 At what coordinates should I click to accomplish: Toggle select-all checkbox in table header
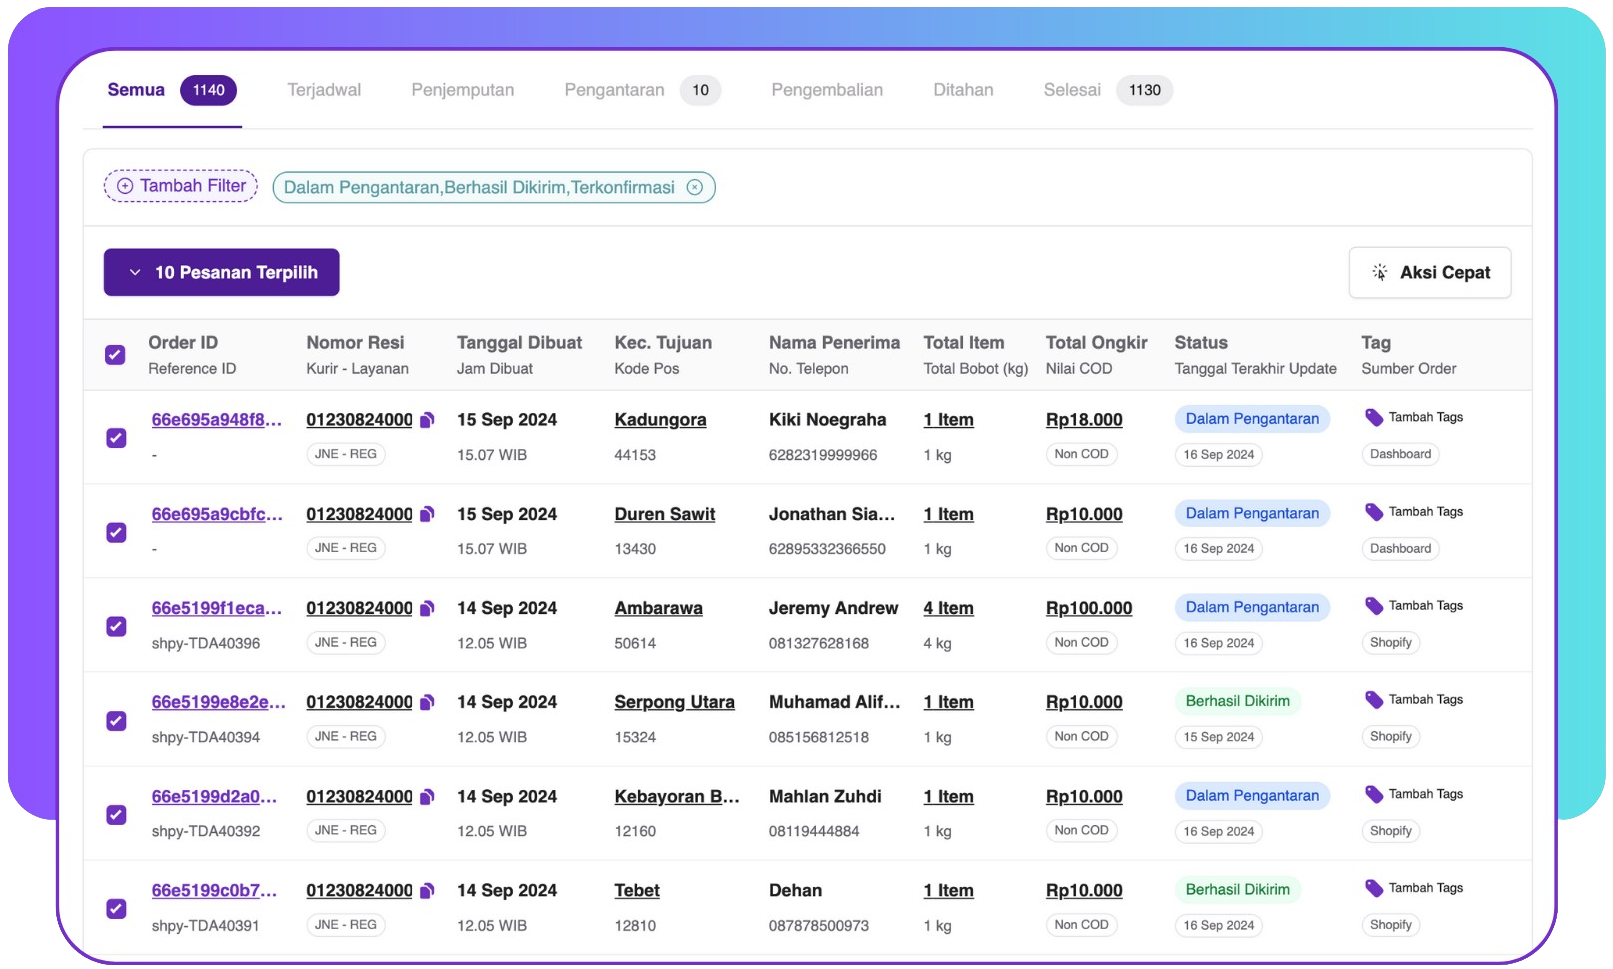(x=115, y=355)
